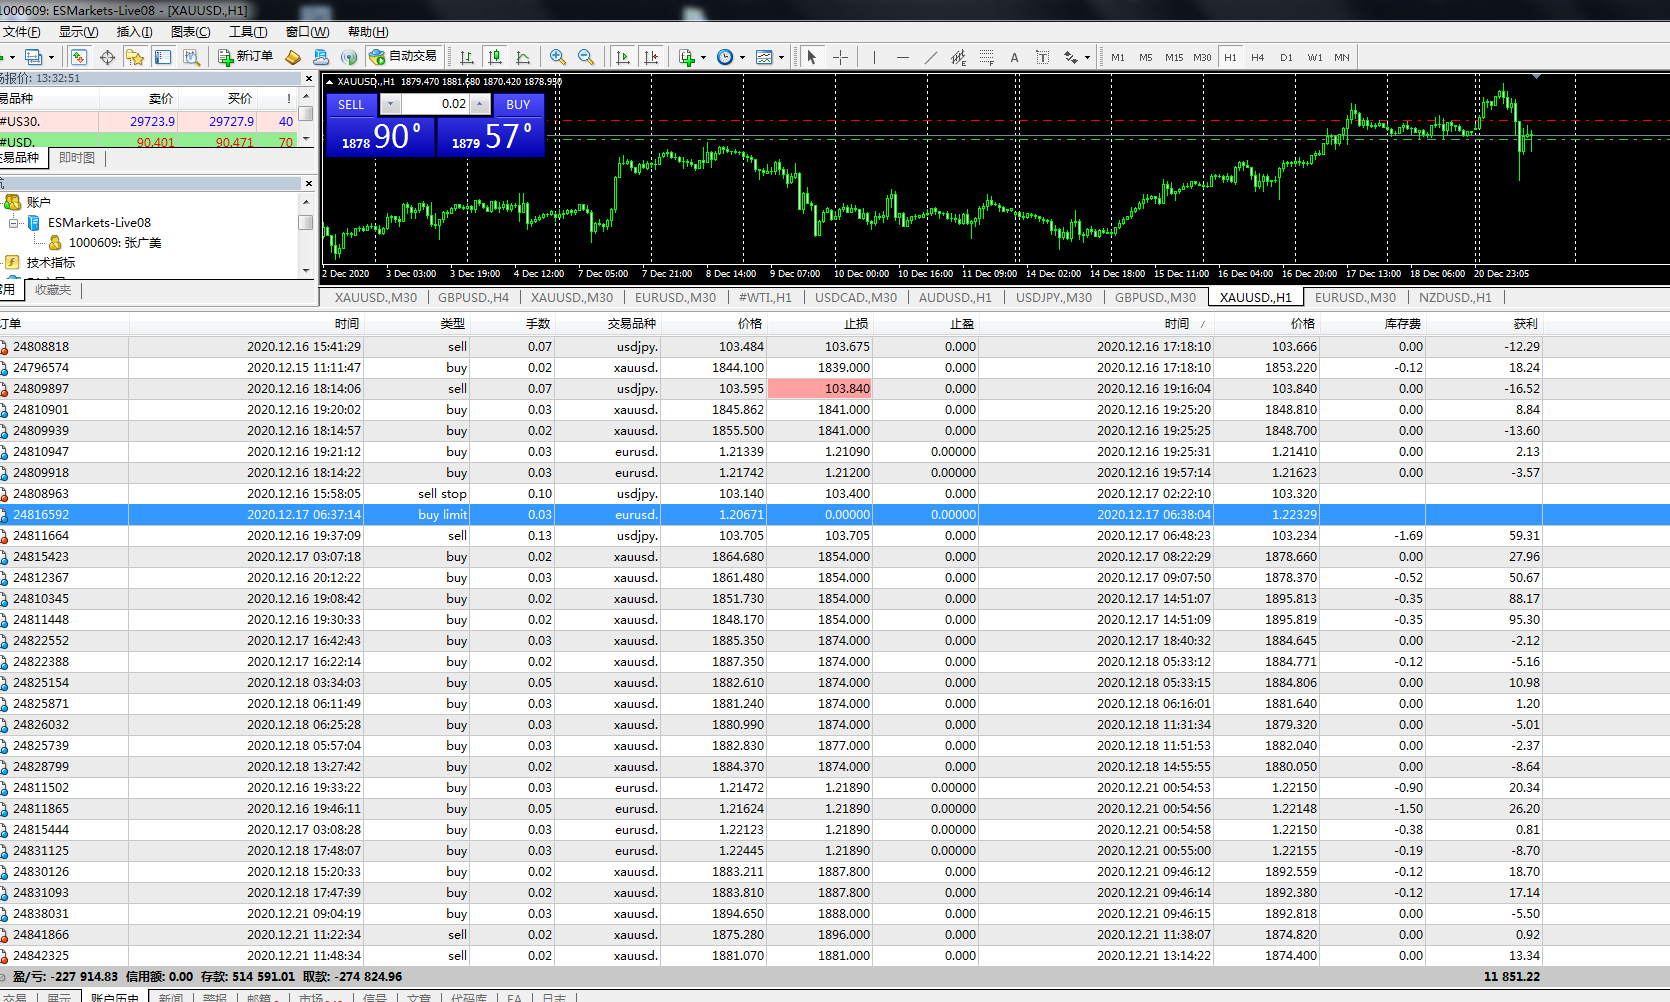Image resolution: width=1670 pixels, height=1002 pixels.
Task: Select the equidistant channel tool
Action: click(958, 57)
